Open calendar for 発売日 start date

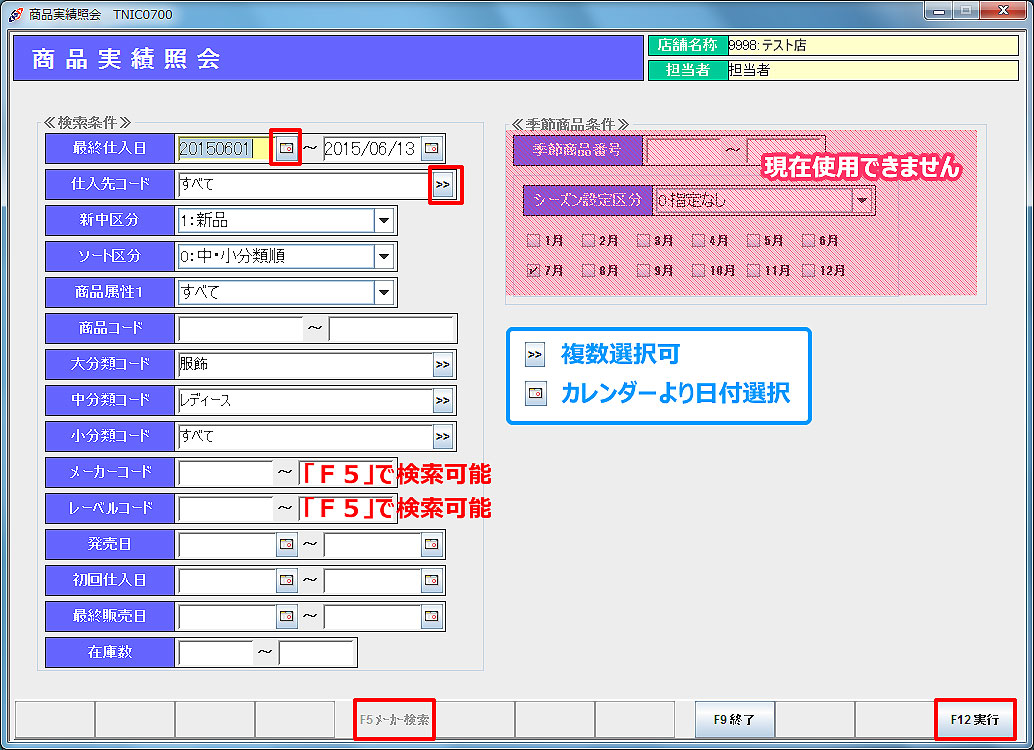point(287,545)
